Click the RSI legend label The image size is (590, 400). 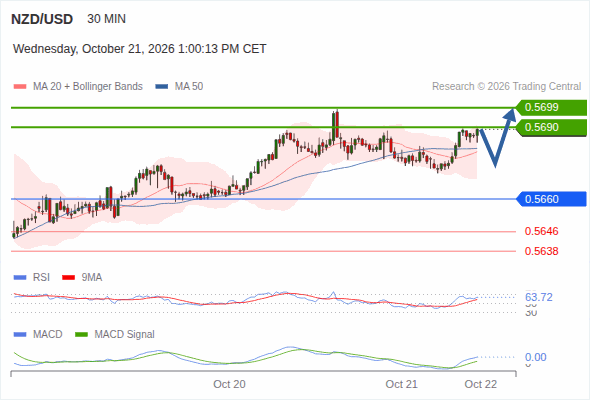[x=41, y=277]
